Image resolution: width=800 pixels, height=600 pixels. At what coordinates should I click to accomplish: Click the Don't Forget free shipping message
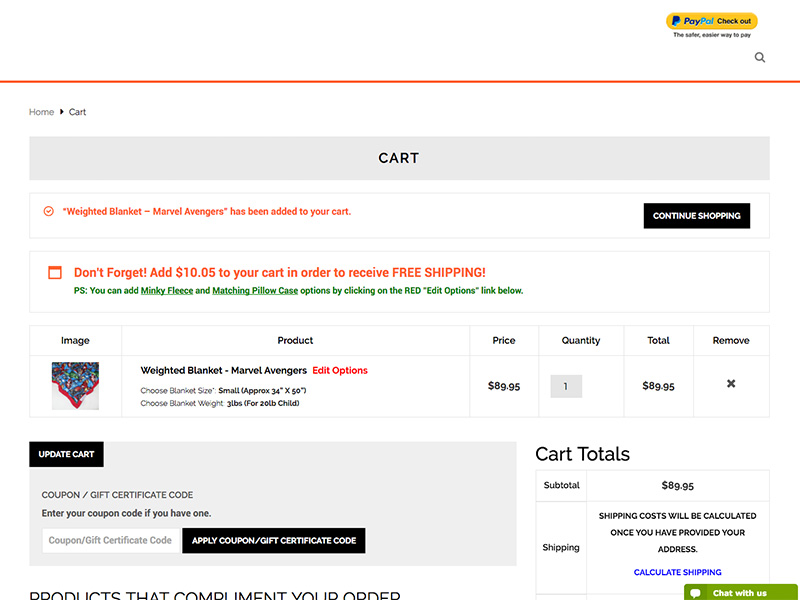click(280, 272)
